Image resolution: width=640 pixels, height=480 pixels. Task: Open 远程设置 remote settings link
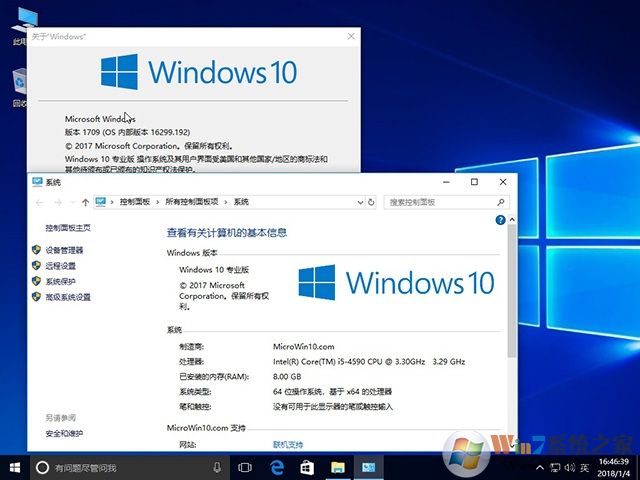[60, 266]
